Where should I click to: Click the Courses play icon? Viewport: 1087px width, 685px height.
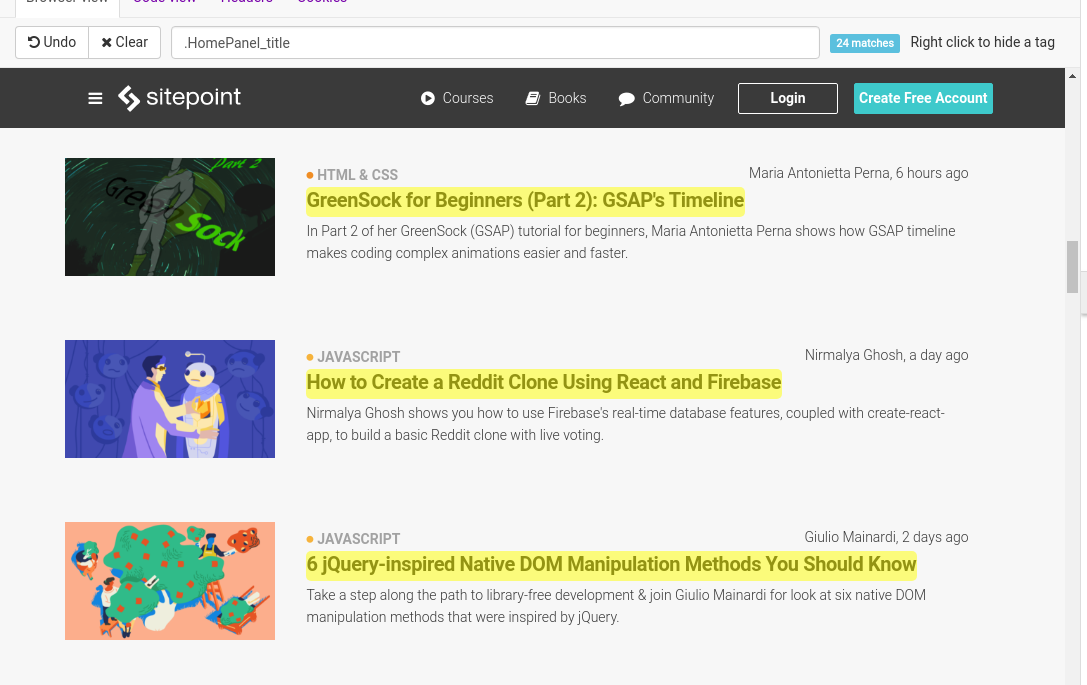point(428,98)
